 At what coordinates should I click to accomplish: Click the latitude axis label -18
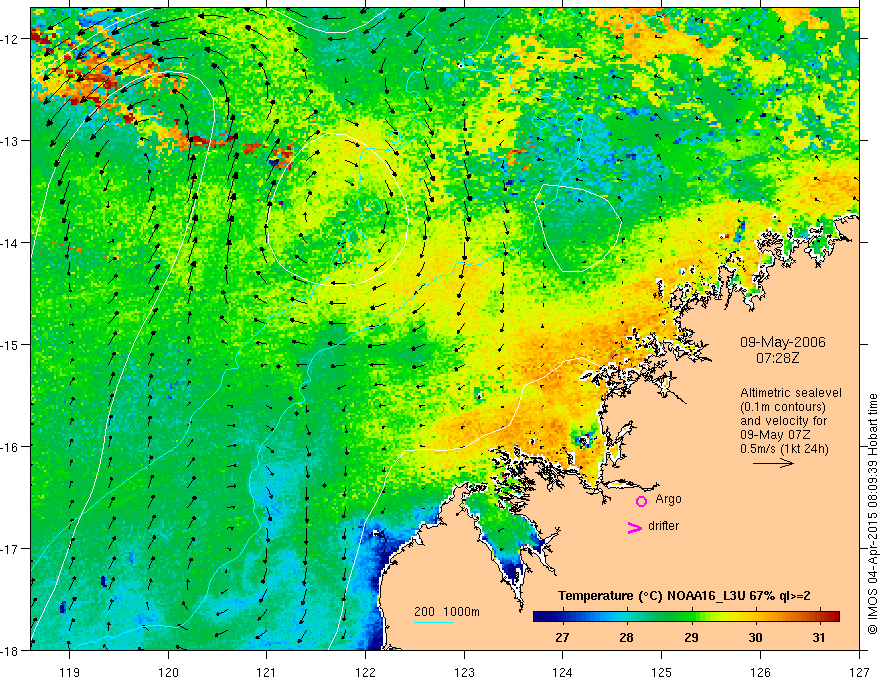pyautogui.click(x=10, y=650)
